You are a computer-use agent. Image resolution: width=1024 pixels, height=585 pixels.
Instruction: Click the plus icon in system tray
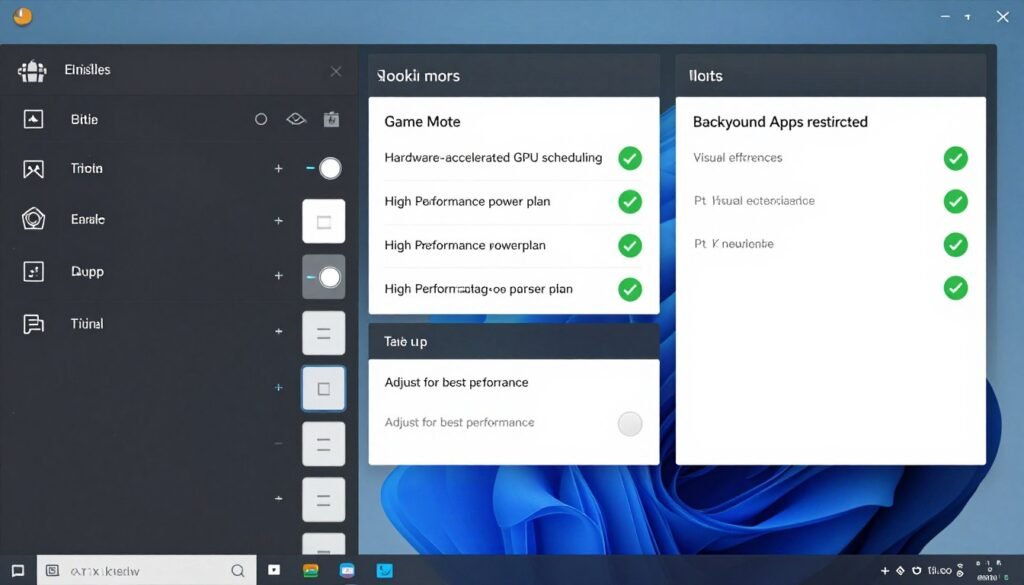(885, 571)
